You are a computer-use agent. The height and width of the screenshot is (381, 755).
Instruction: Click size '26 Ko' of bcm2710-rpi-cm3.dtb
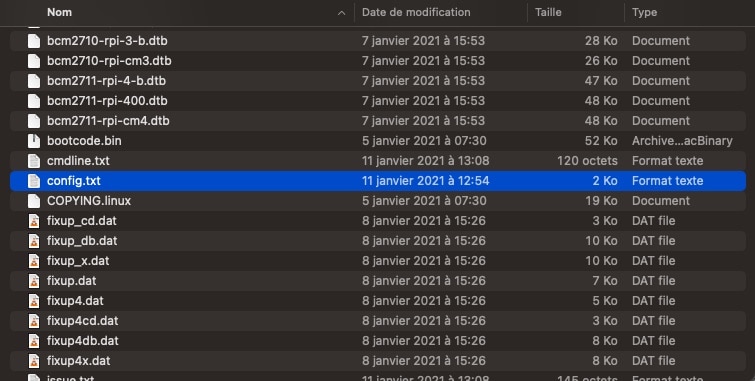click(601, 61)
